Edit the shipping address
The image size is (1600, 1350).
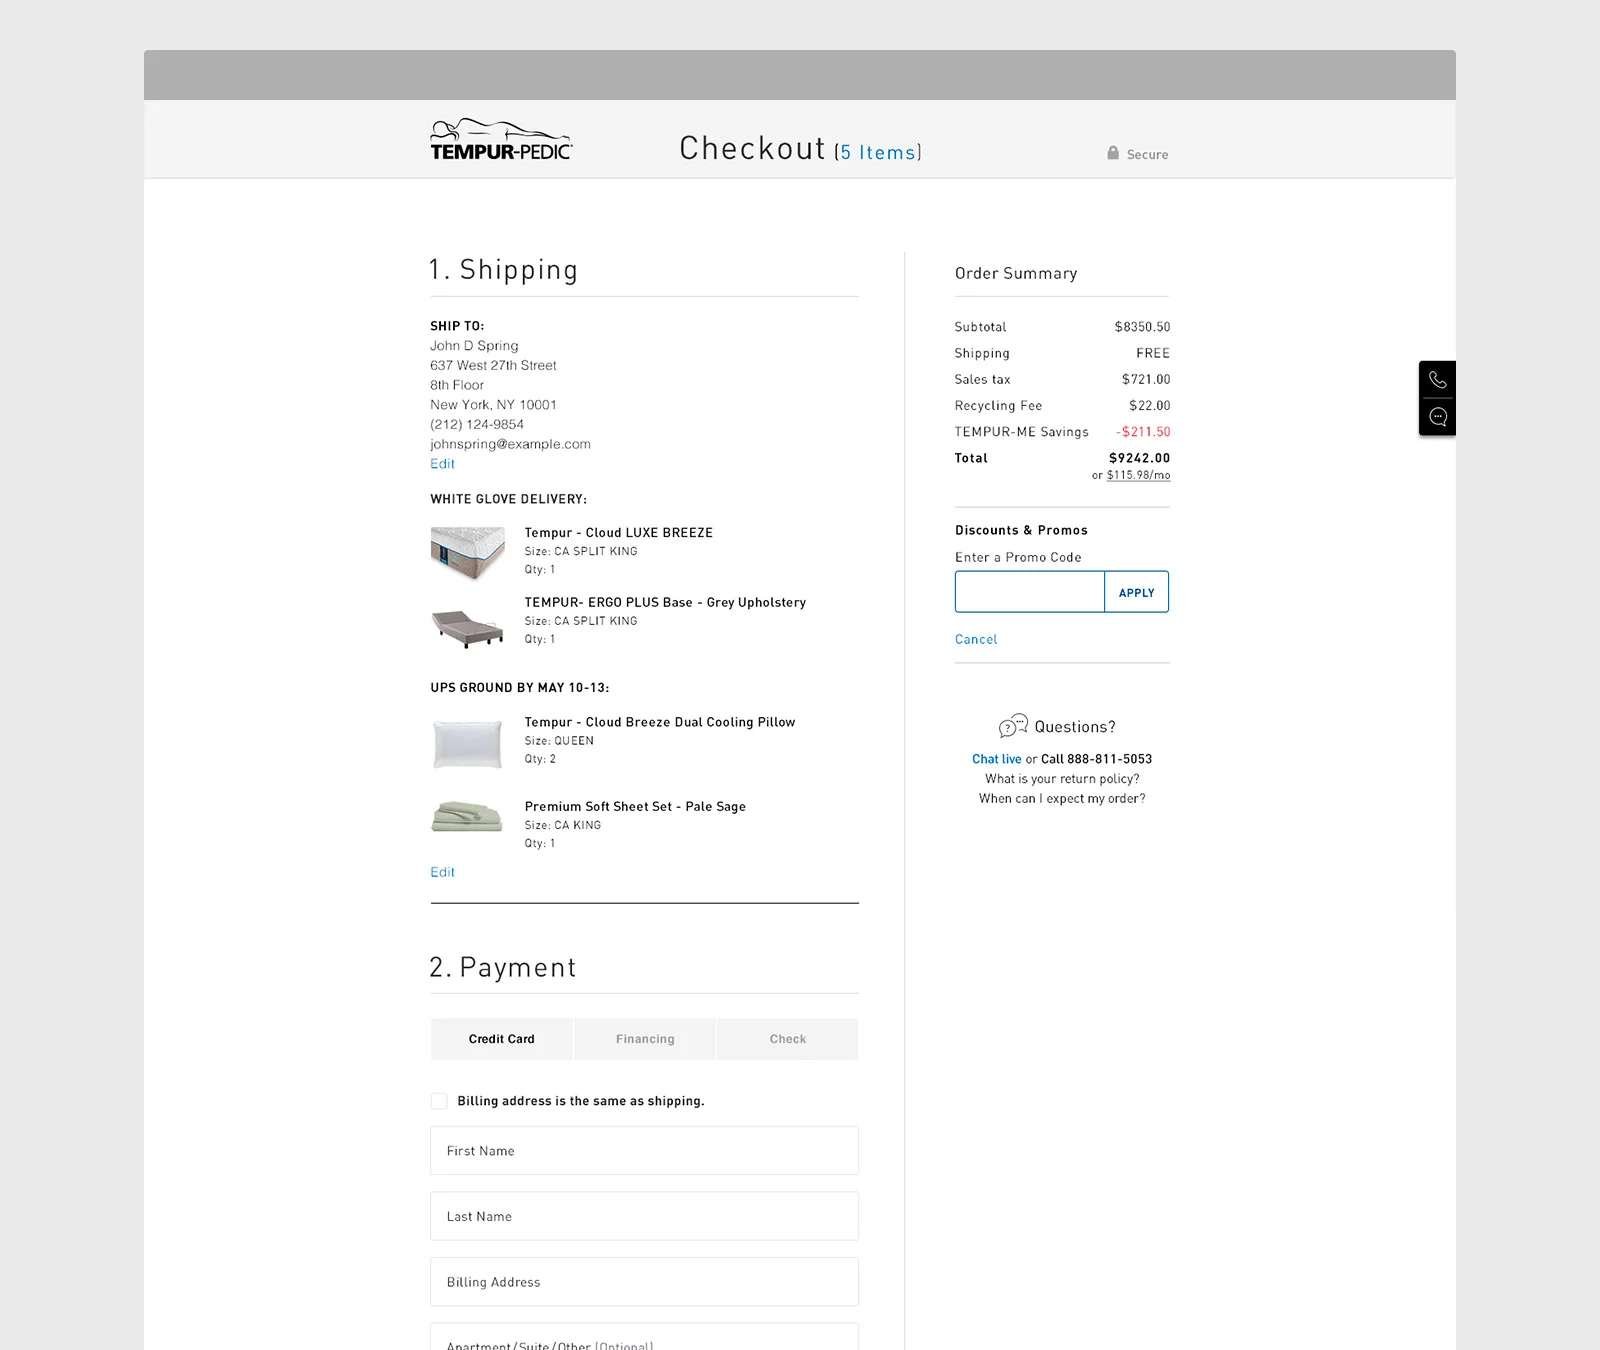[x=442, y=464]
